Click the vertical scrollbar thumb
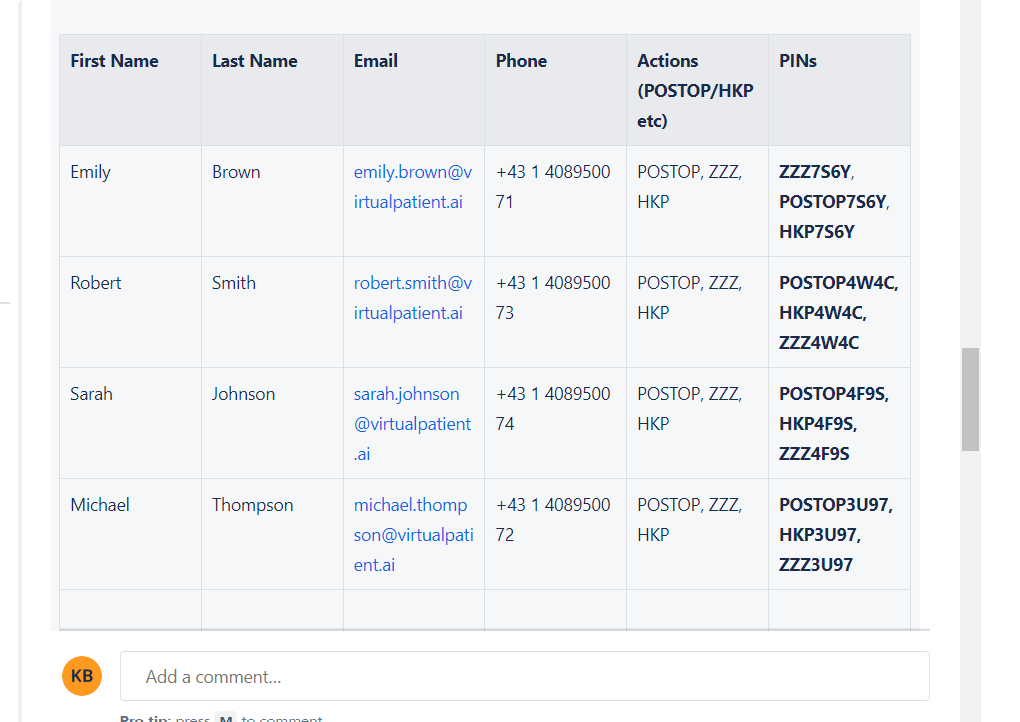Screen dimensions: 1020x722 [x=969, y=399]
